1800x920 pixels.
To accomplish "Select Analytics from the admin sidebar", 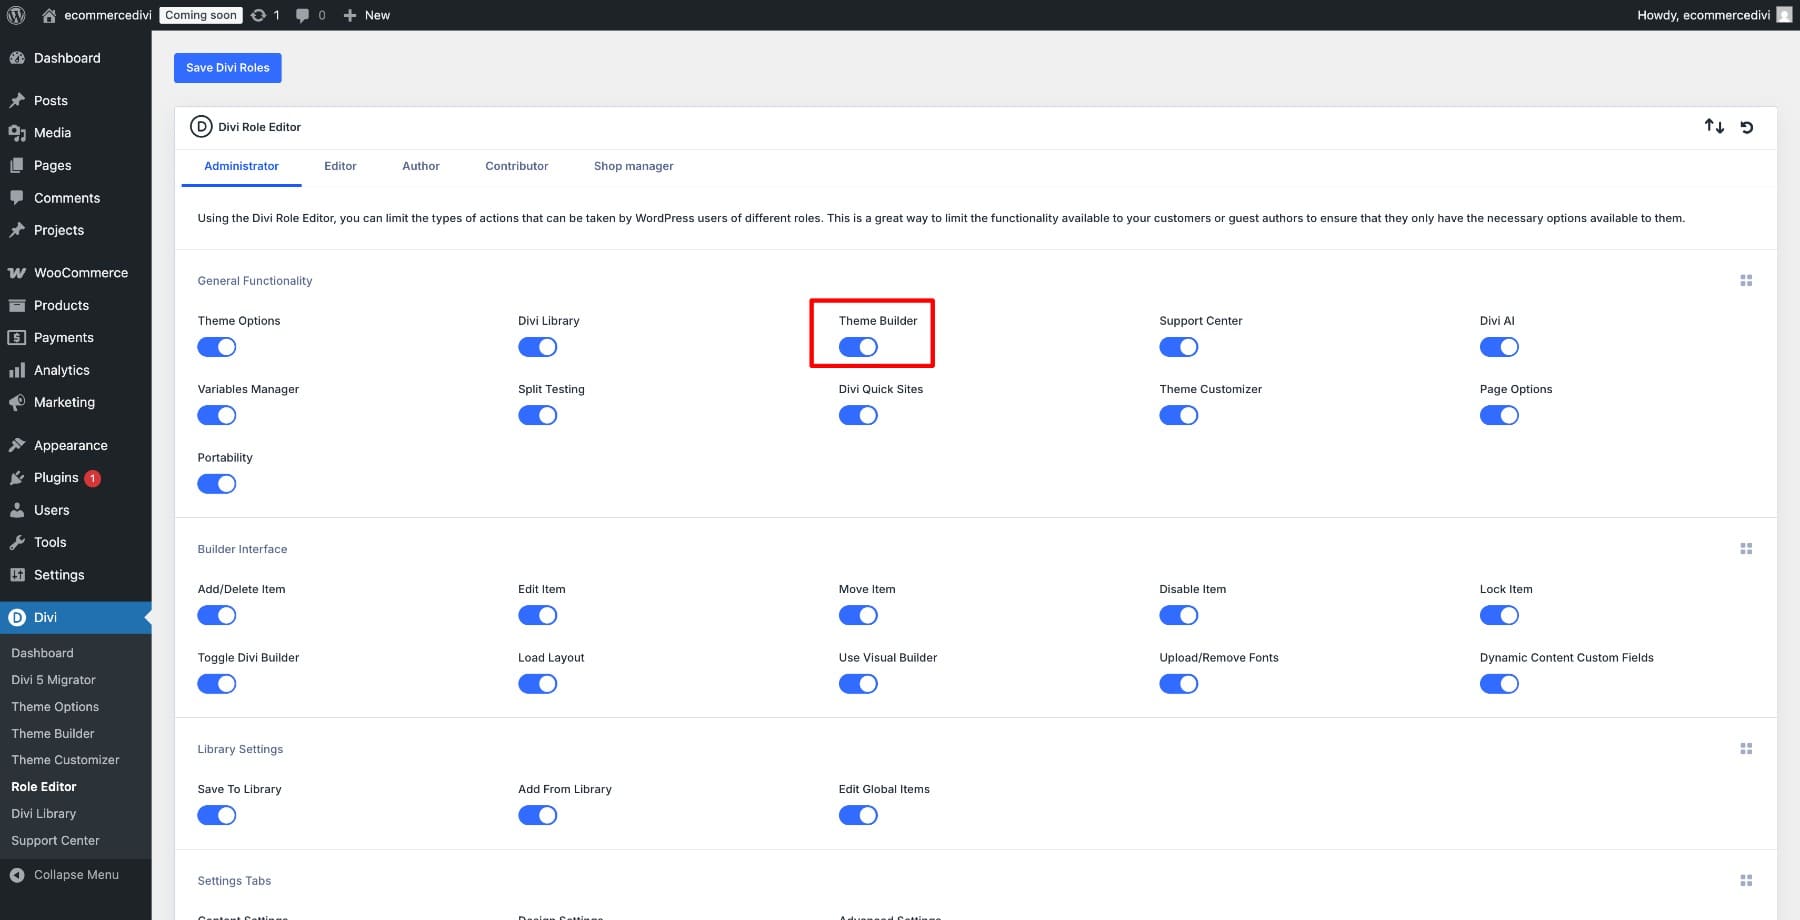I will click(x=62, y=369).
